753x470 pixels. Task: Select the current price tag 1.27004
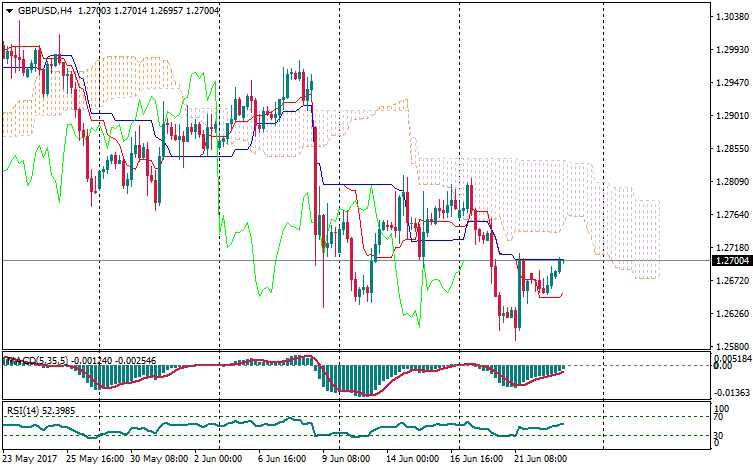731,261
